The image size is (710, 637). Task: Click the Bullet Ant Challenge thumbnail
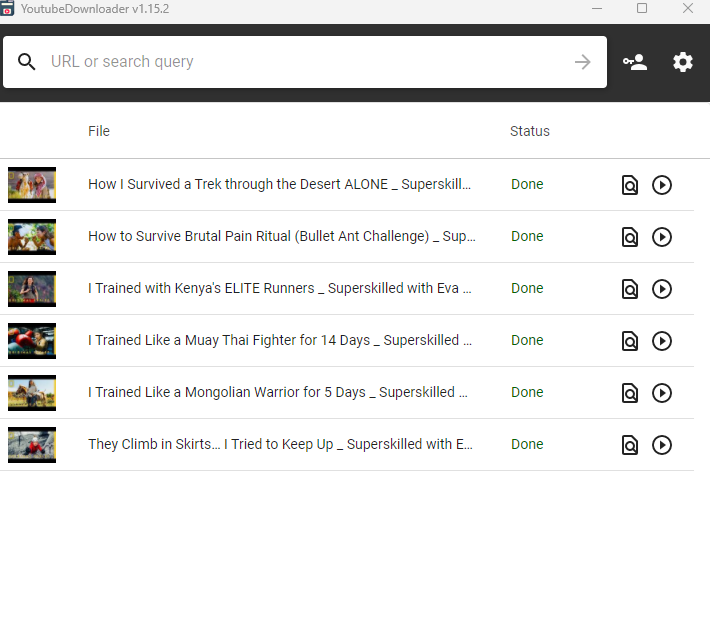pyautogui.click(x=32, y=237)
